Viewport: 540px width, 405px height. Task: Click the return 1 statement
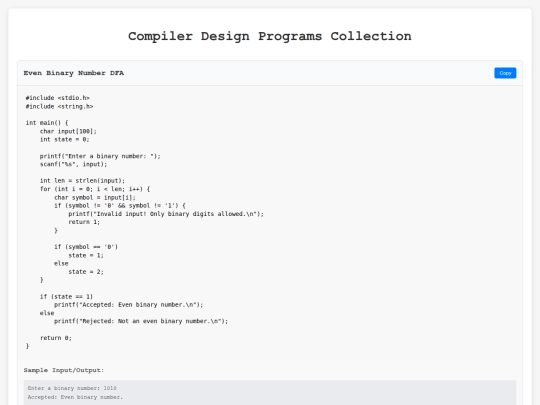coord(84,222)
